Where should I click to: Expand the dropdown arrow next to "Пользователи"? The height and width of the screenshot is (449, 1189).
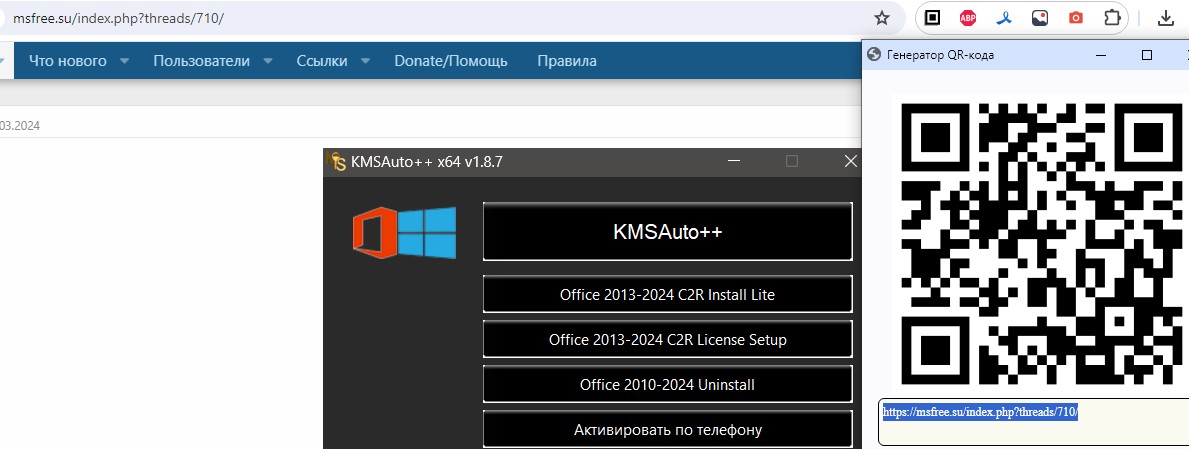(x=268, y=61)
